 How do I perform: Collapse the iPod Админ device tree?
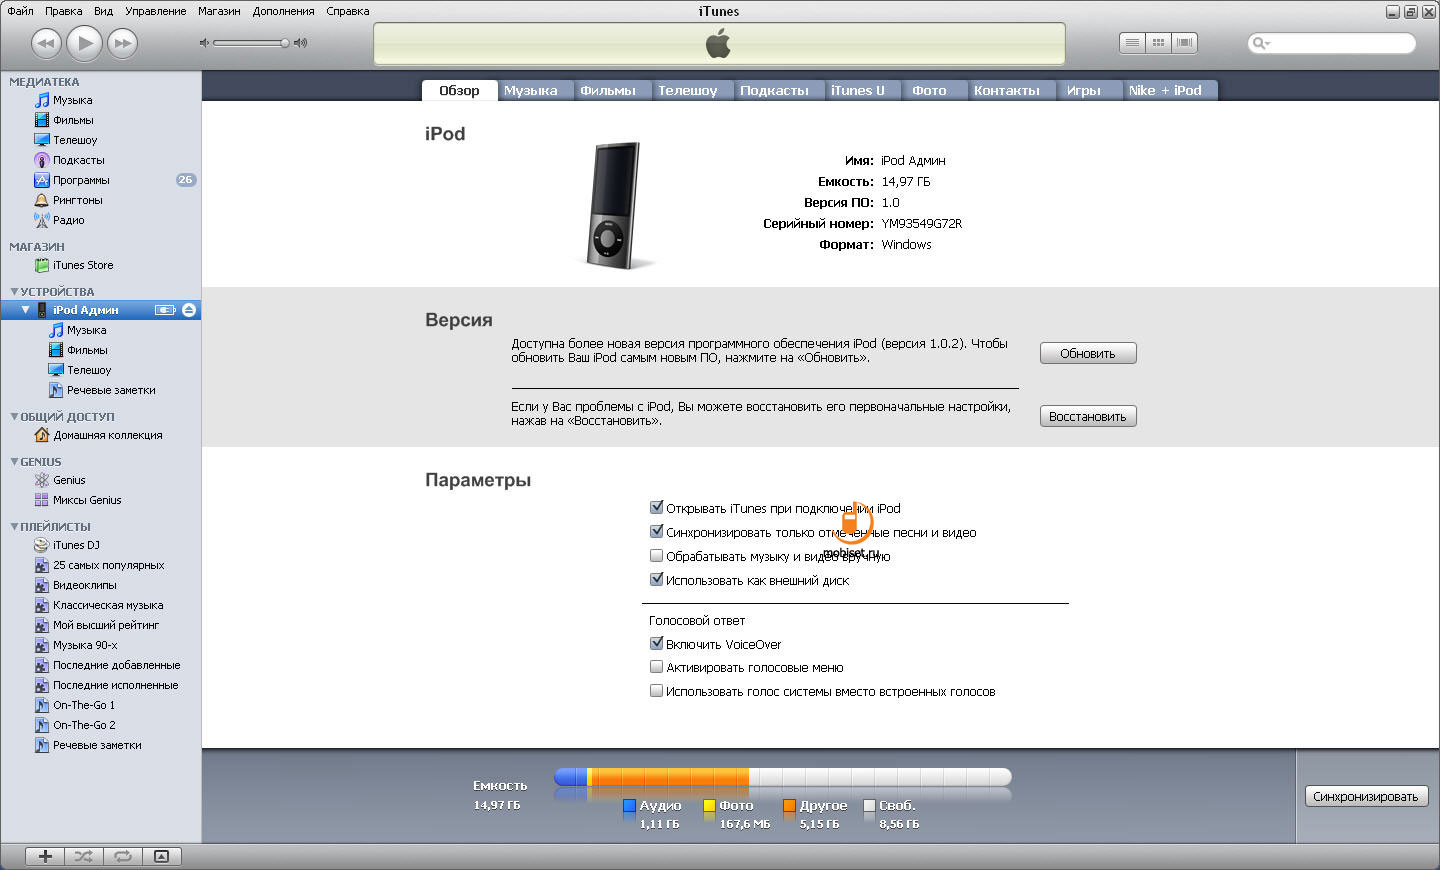[26, 310]
